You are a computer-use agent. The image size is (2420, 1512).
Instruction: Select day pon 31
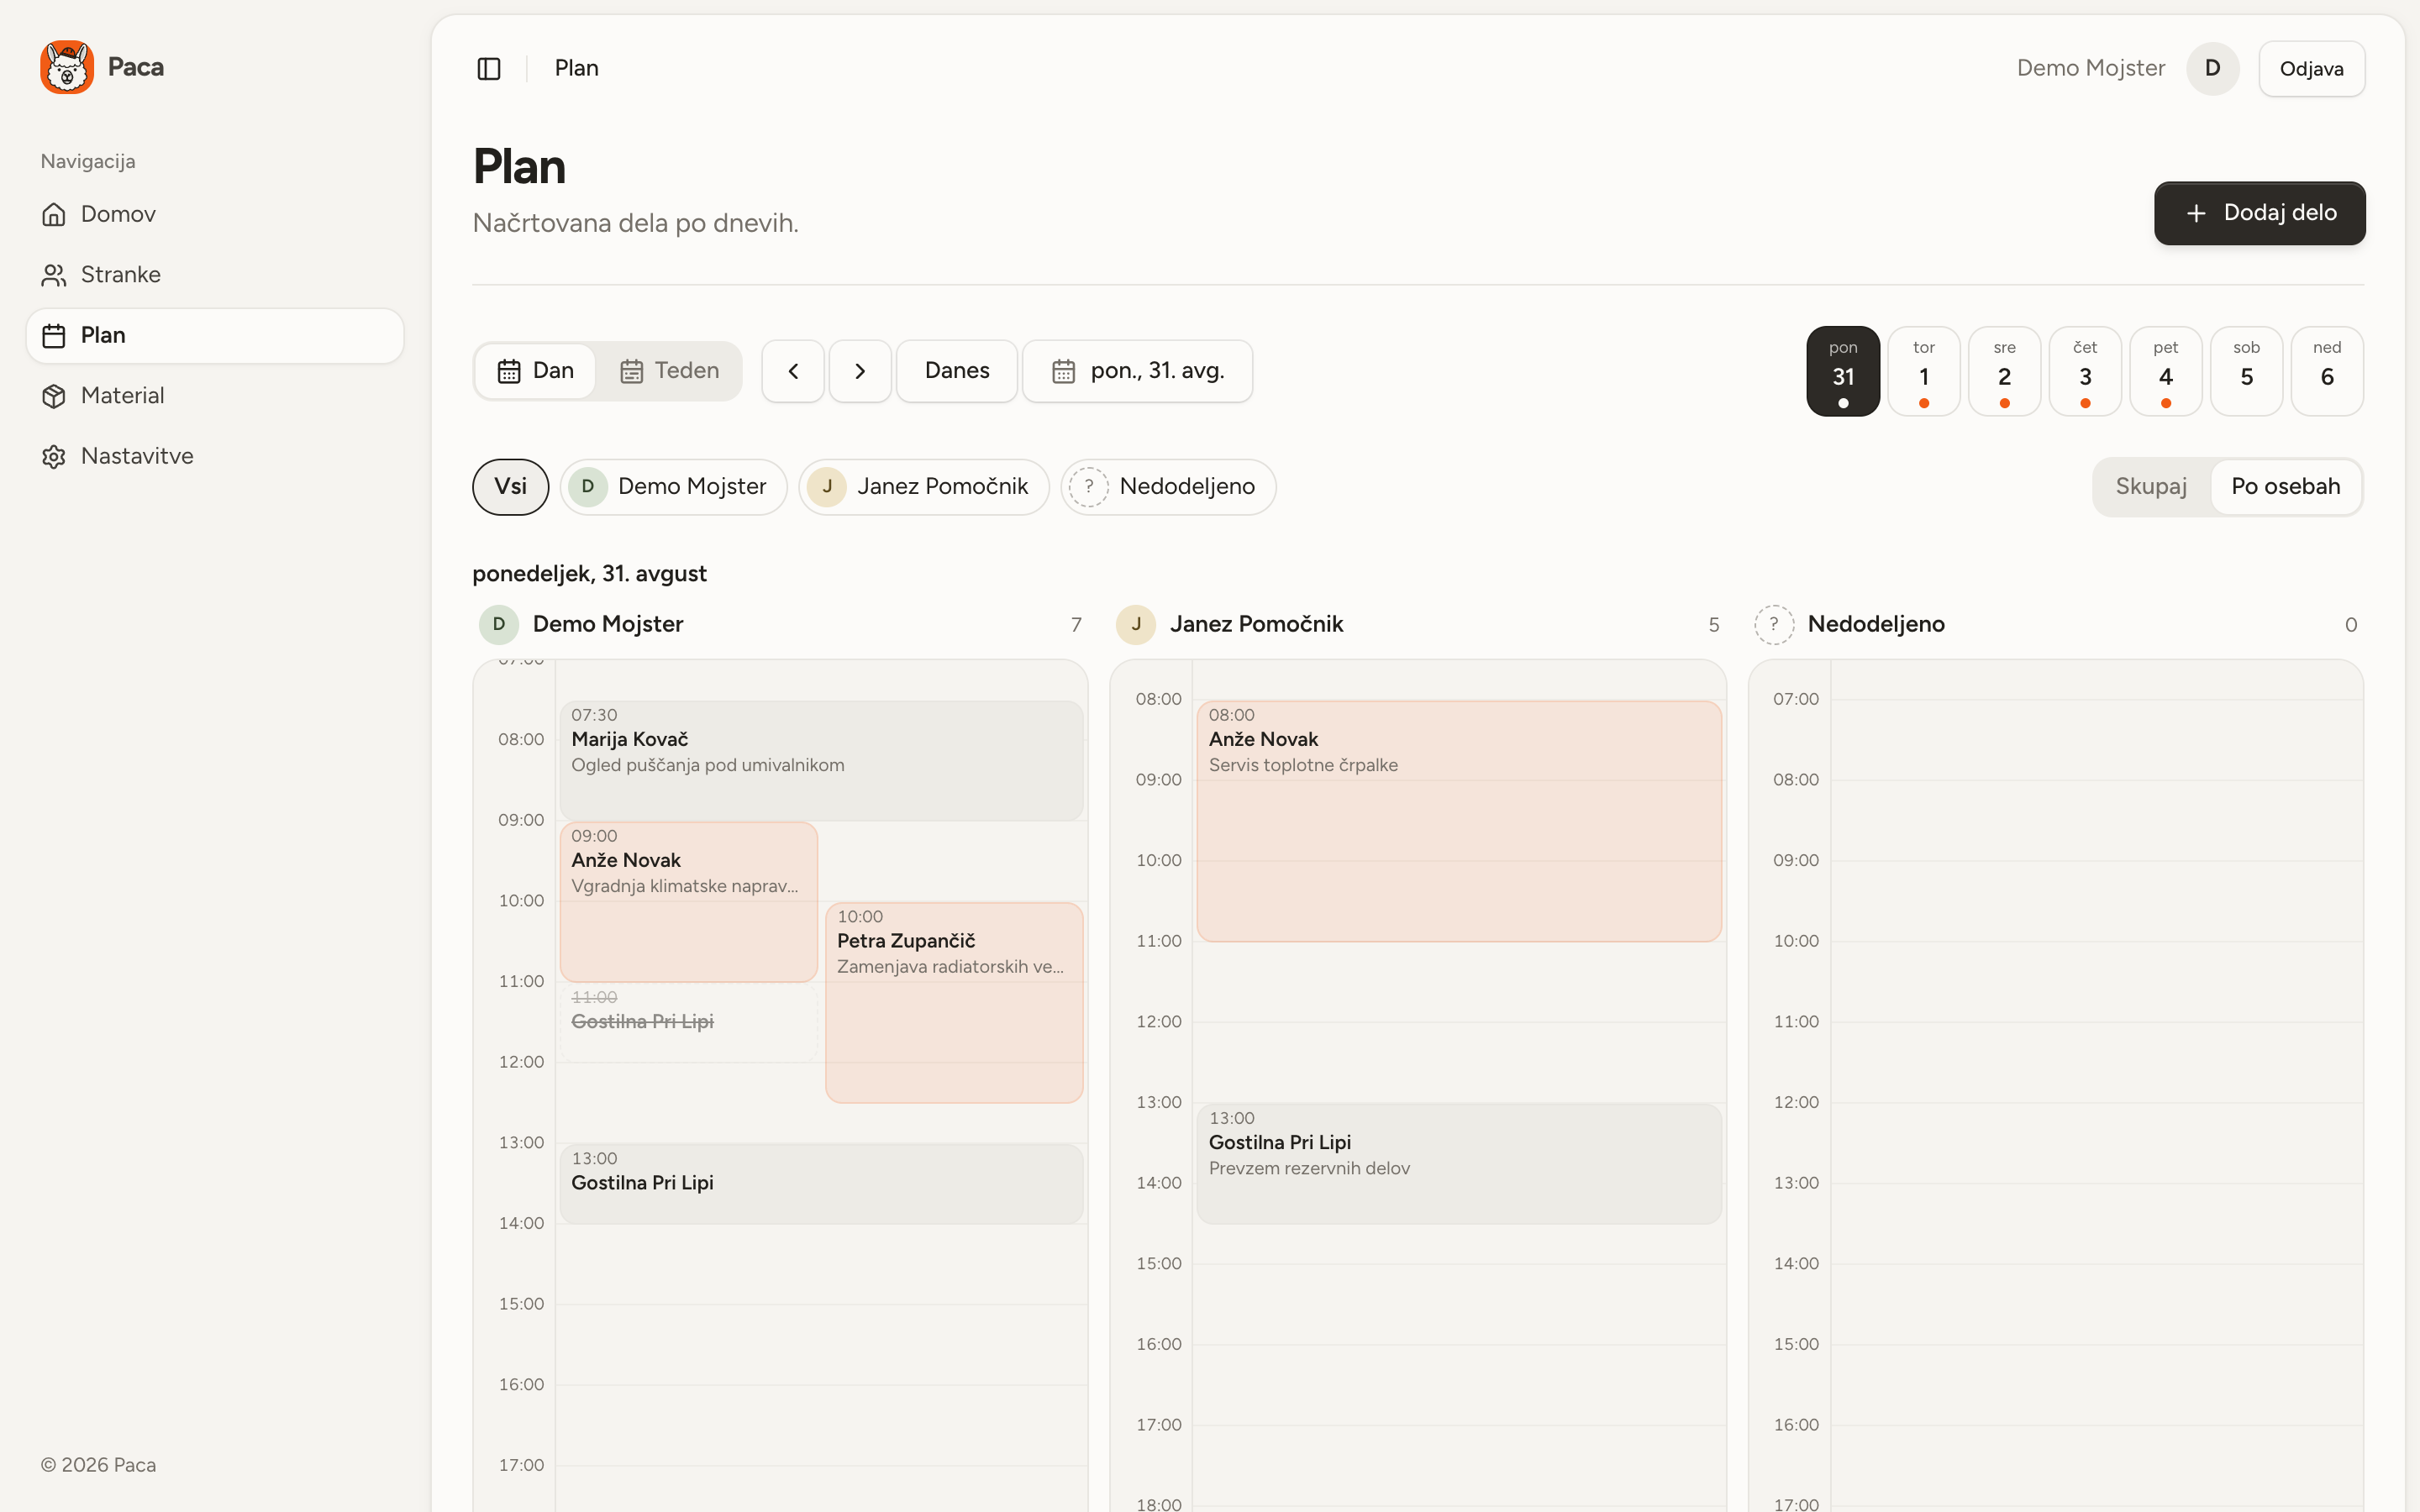tap(1843, 371)
